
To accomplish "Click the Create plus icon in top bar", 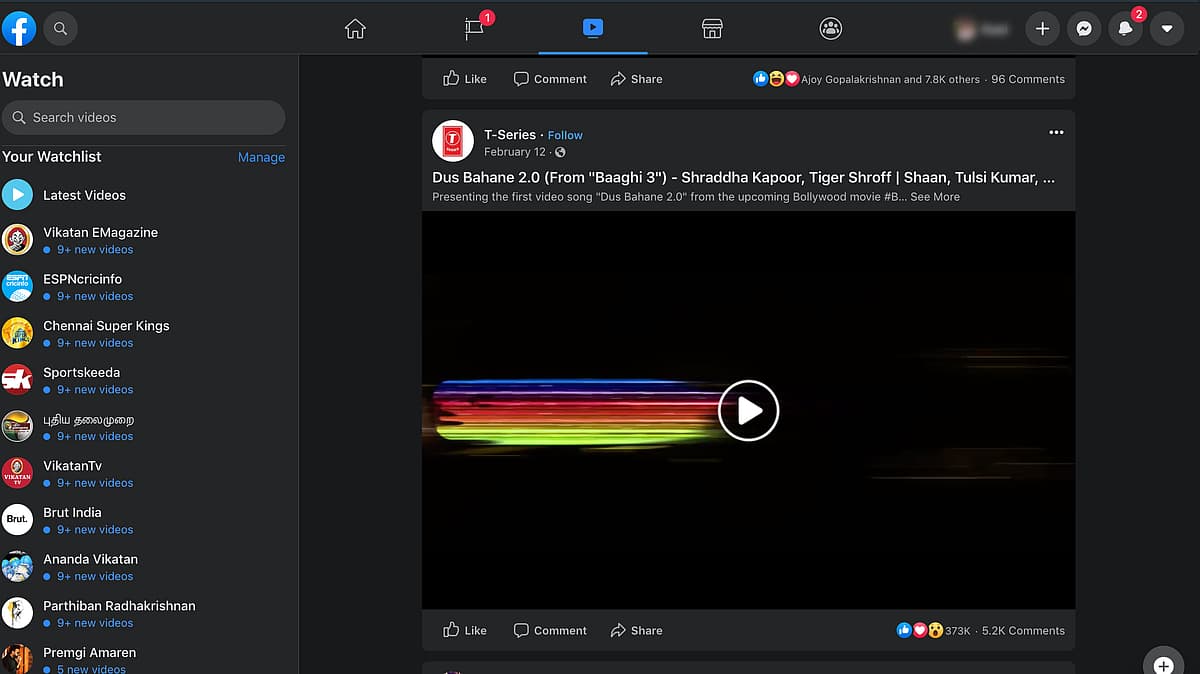I will click(1043, 28).
